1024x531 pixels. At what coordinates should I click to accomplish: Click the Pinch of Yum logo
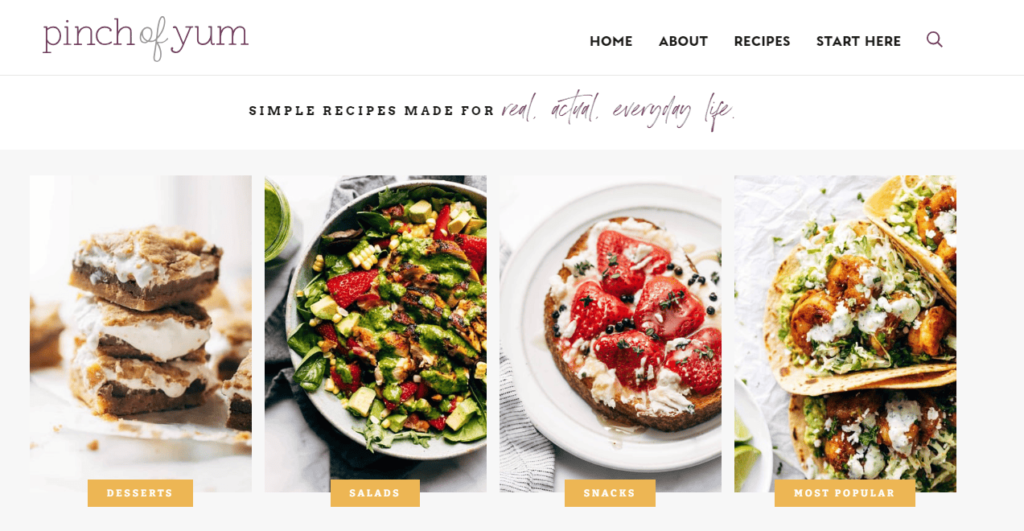point(146,39)
